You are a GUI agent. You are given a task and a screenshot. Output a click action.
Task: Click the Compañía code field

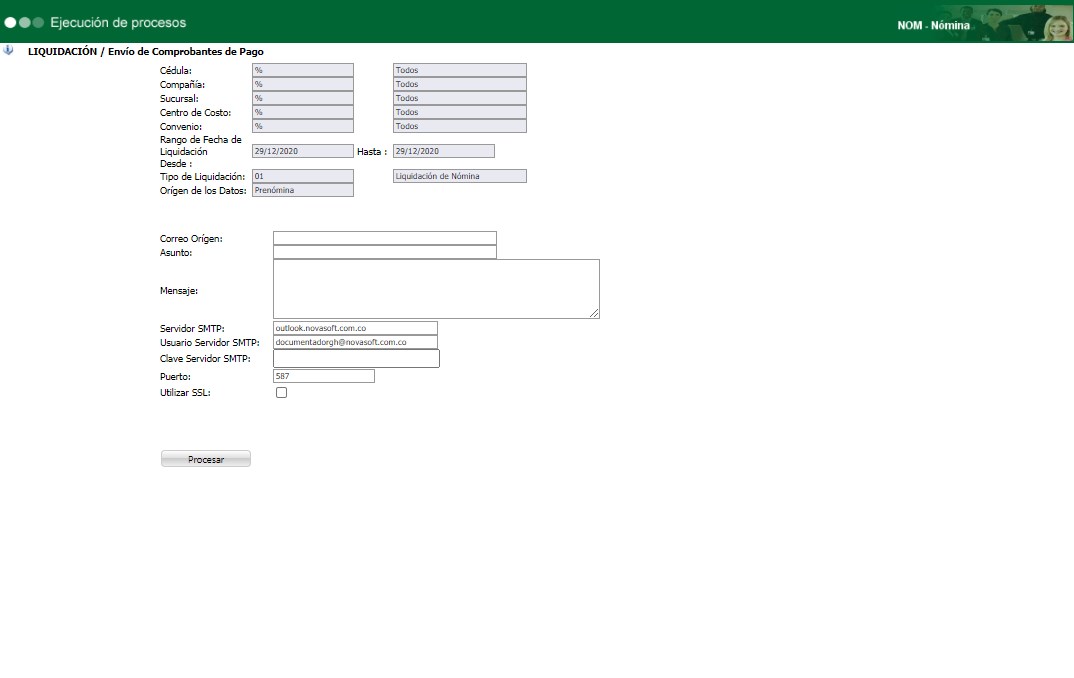click(x=303, y=84)
